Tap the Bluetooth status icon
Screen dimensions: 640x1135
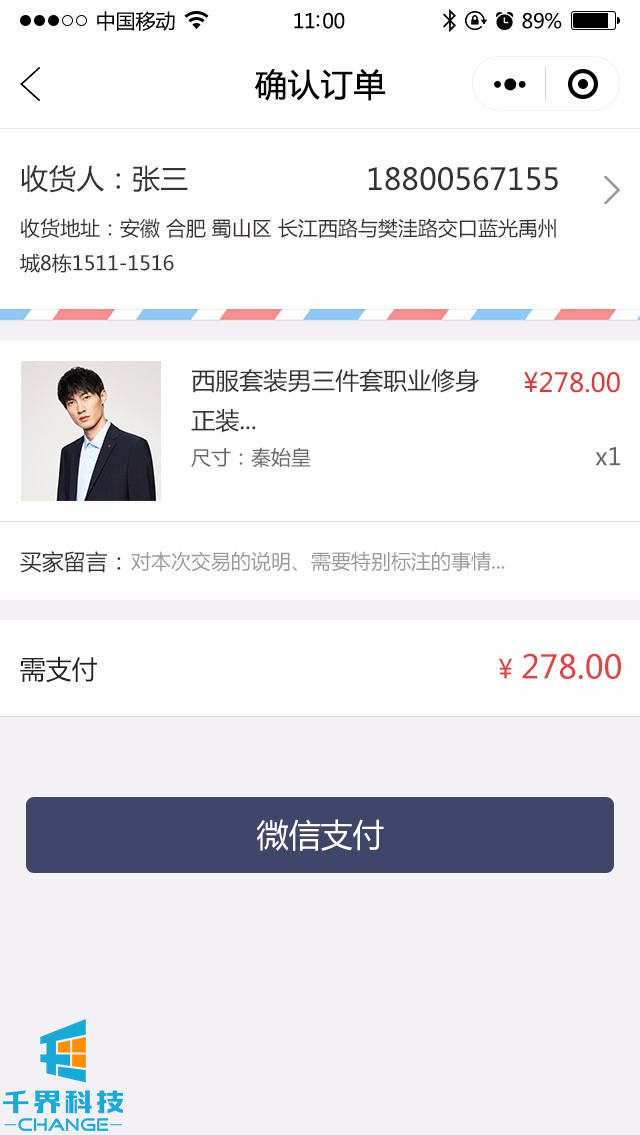tap(449, 21)
